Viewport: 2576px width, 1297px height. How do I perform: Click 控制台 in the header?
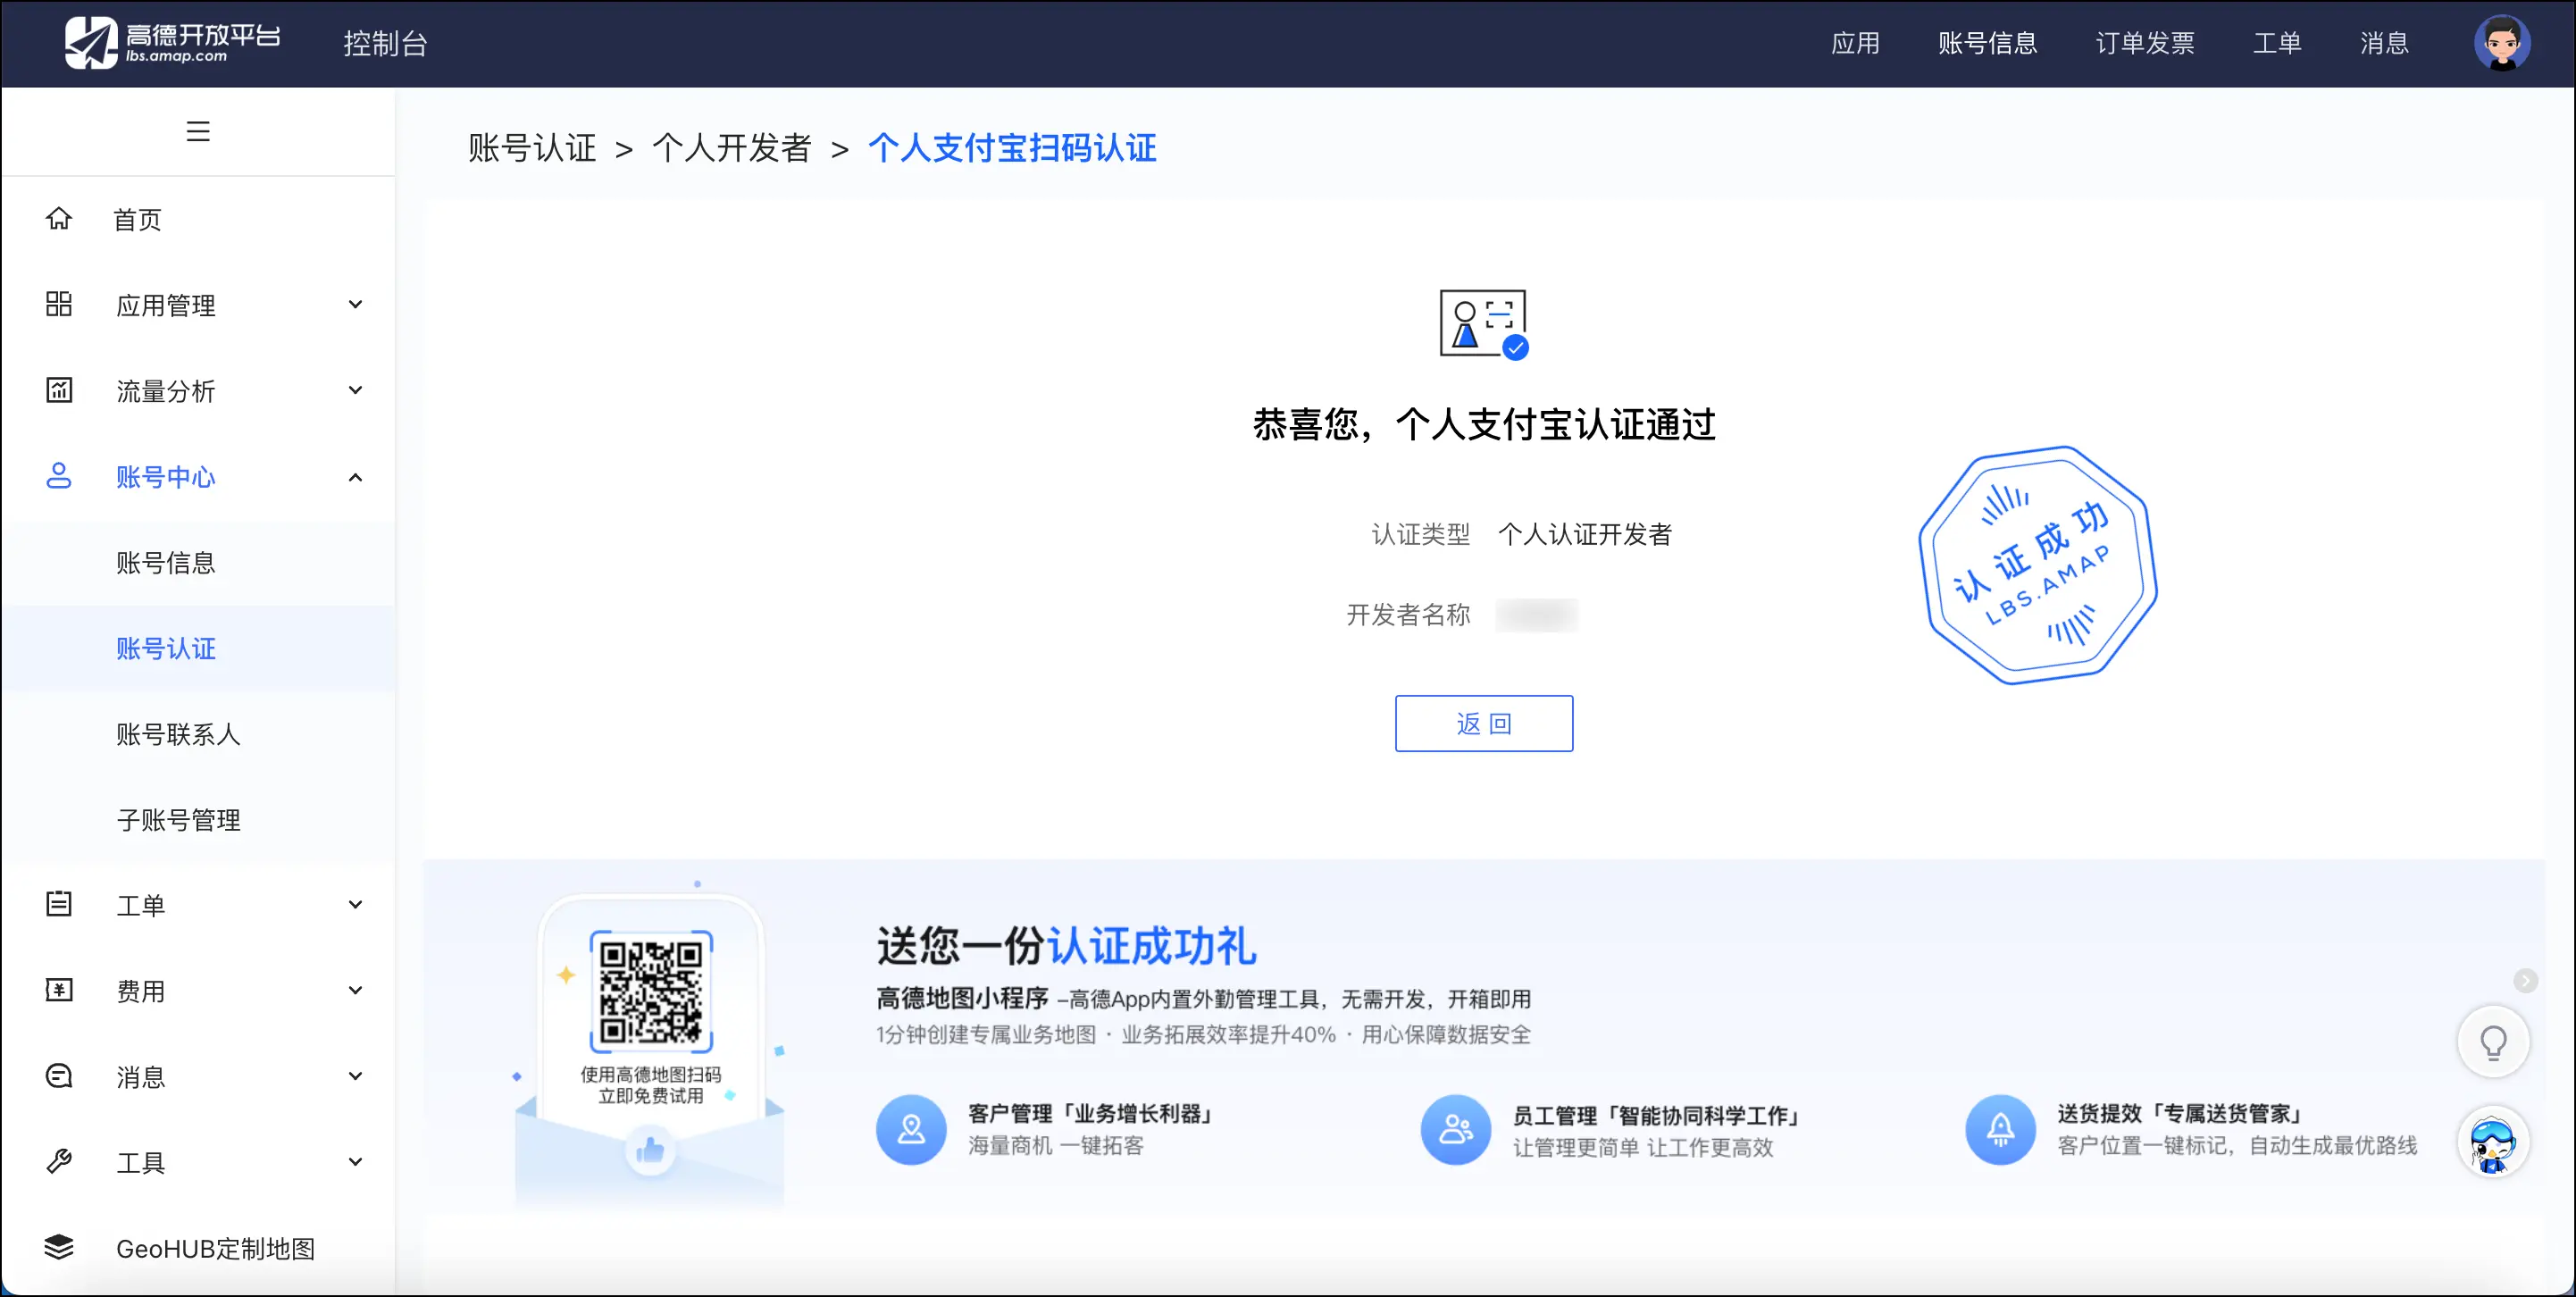click(385, 43)
